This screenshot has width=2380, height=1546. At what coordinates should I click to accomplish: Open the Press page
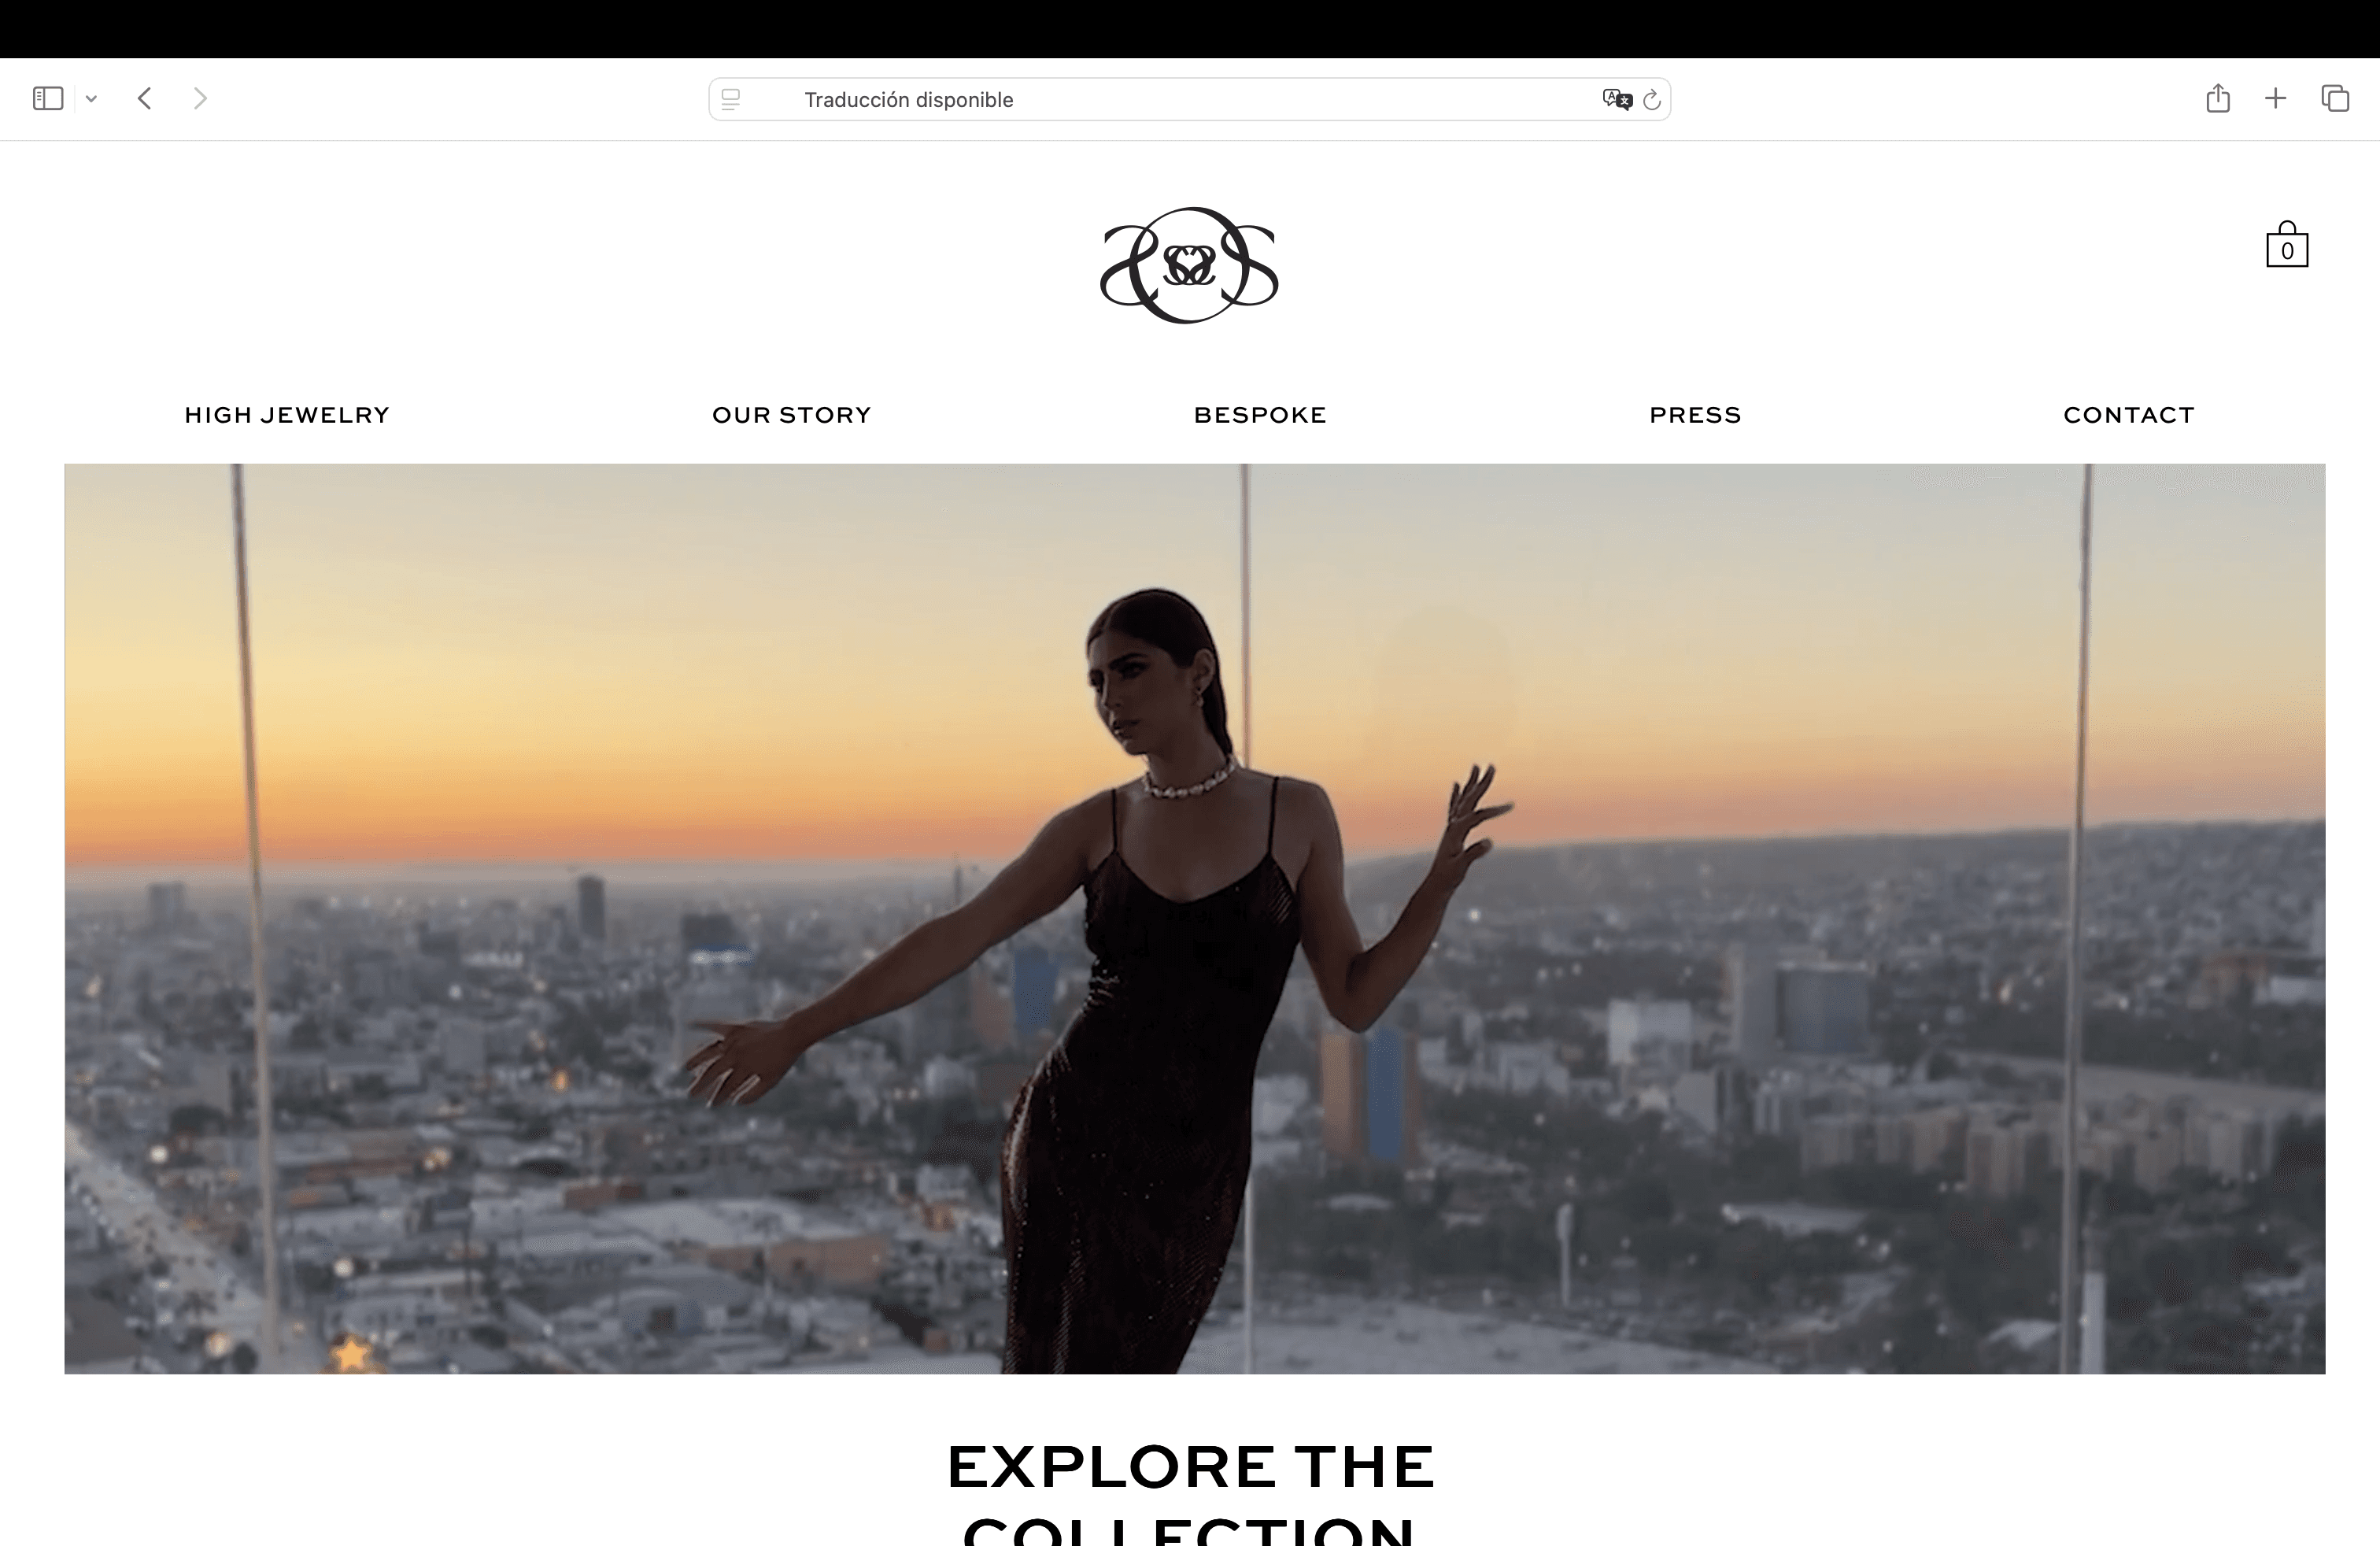point(1695,415)
